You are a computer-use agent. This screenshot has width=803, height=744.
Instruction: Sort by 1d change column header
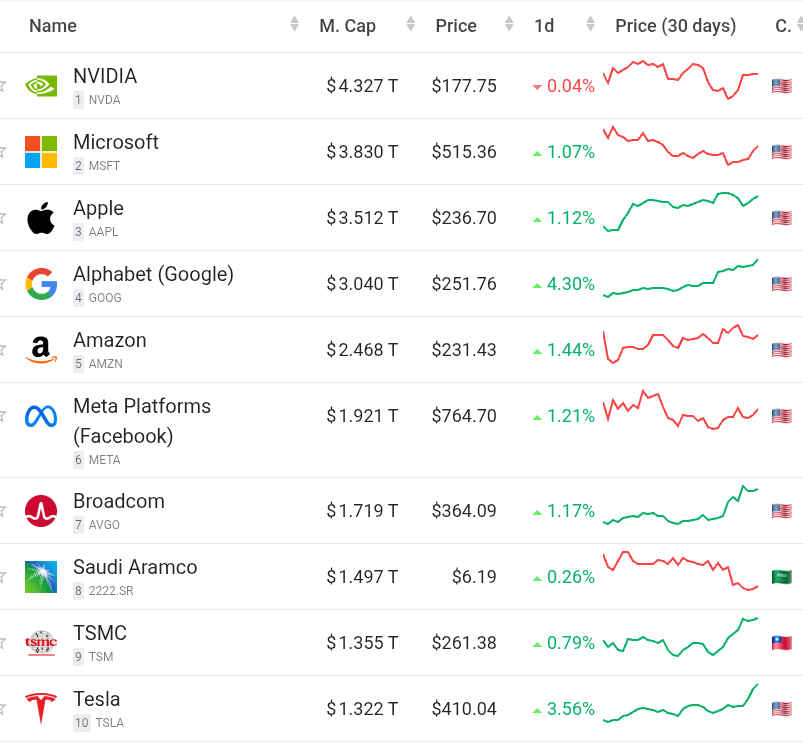point(545,26)
